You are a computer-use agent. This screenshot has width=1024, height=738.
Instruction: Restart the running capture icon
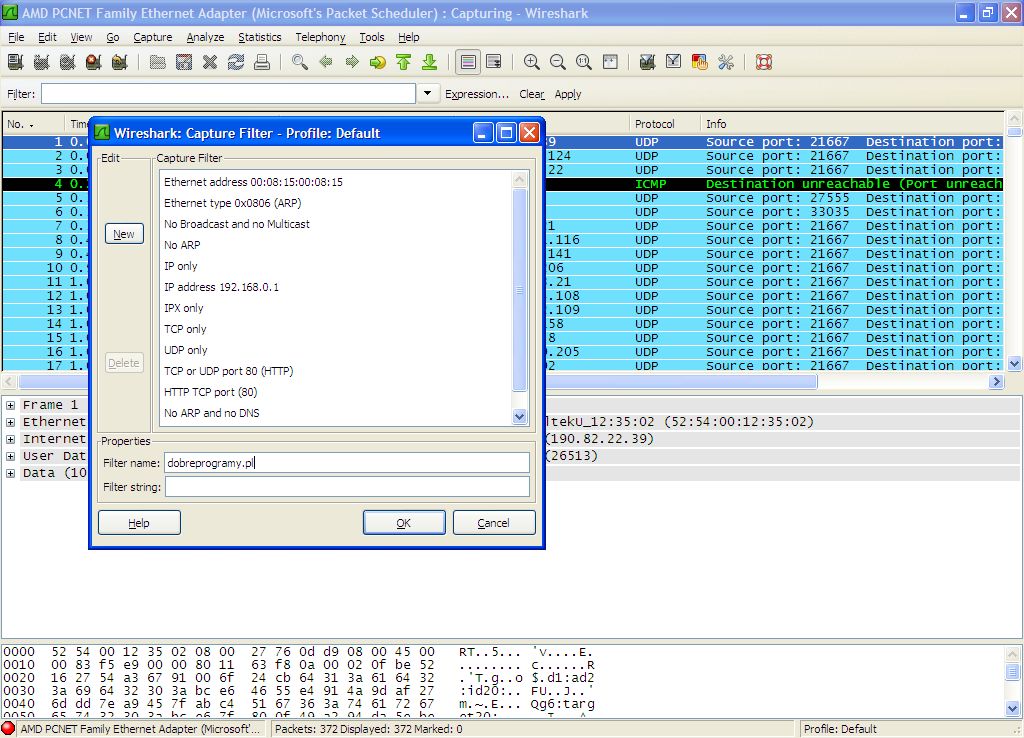(x=120, y=62)
